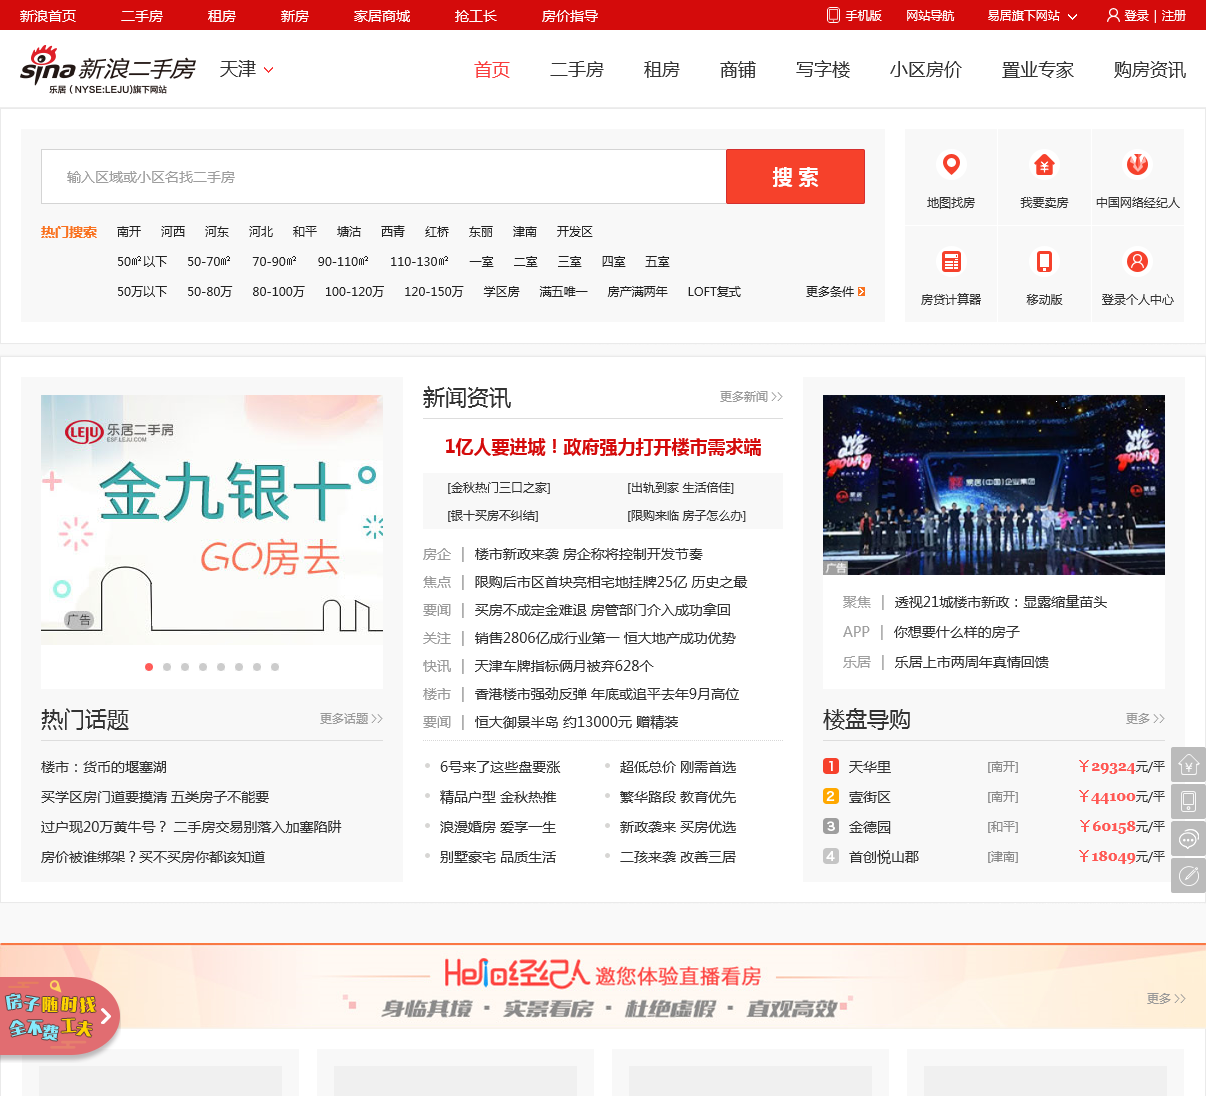Click the floating edit feedback sidebar icon

click(1188, 875)
